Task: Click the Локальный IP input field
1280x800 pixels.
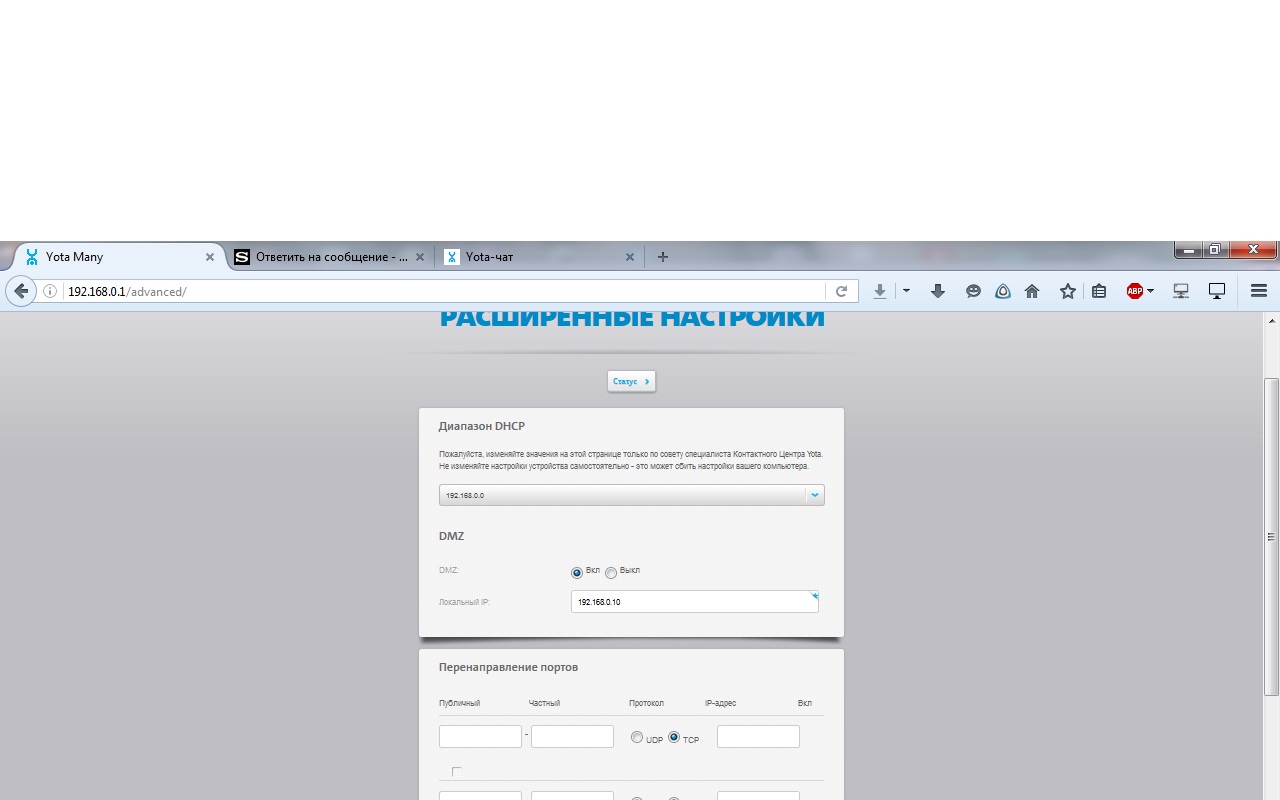Action: point(693,602)
